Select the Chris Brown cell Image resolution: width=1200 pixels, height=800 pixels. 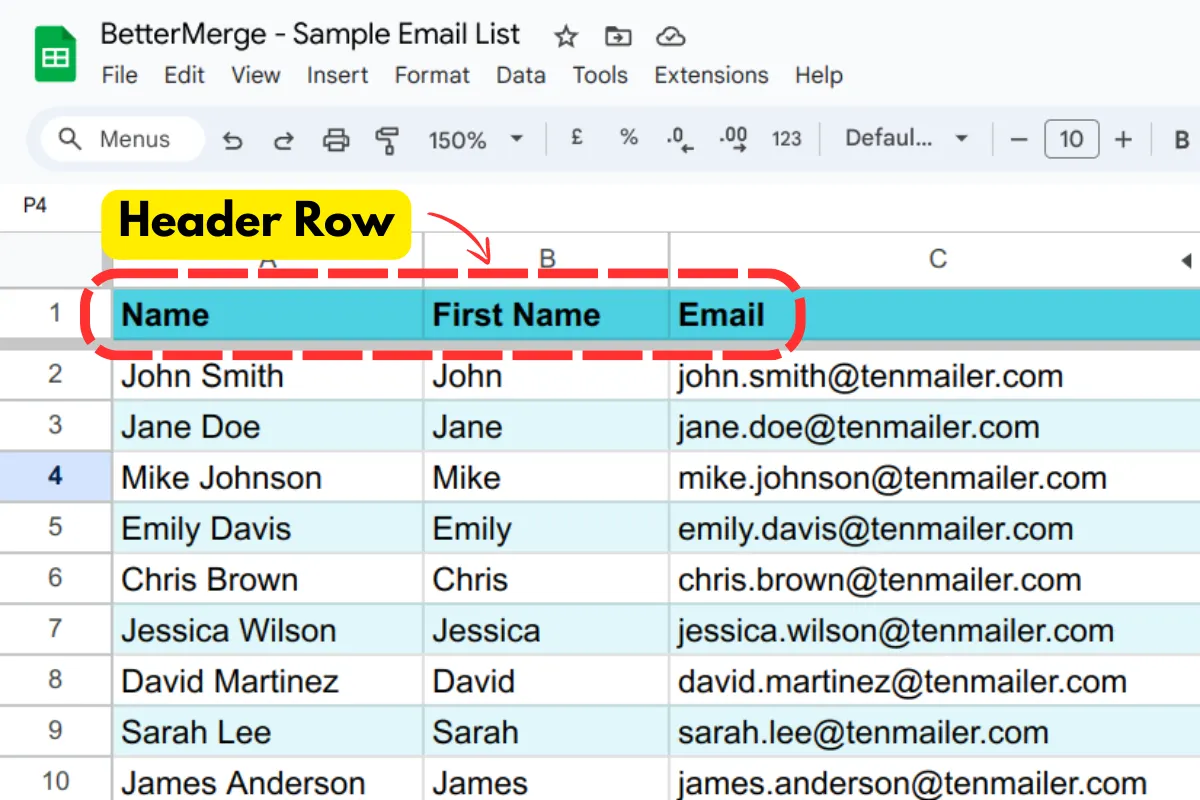(268, 579)
